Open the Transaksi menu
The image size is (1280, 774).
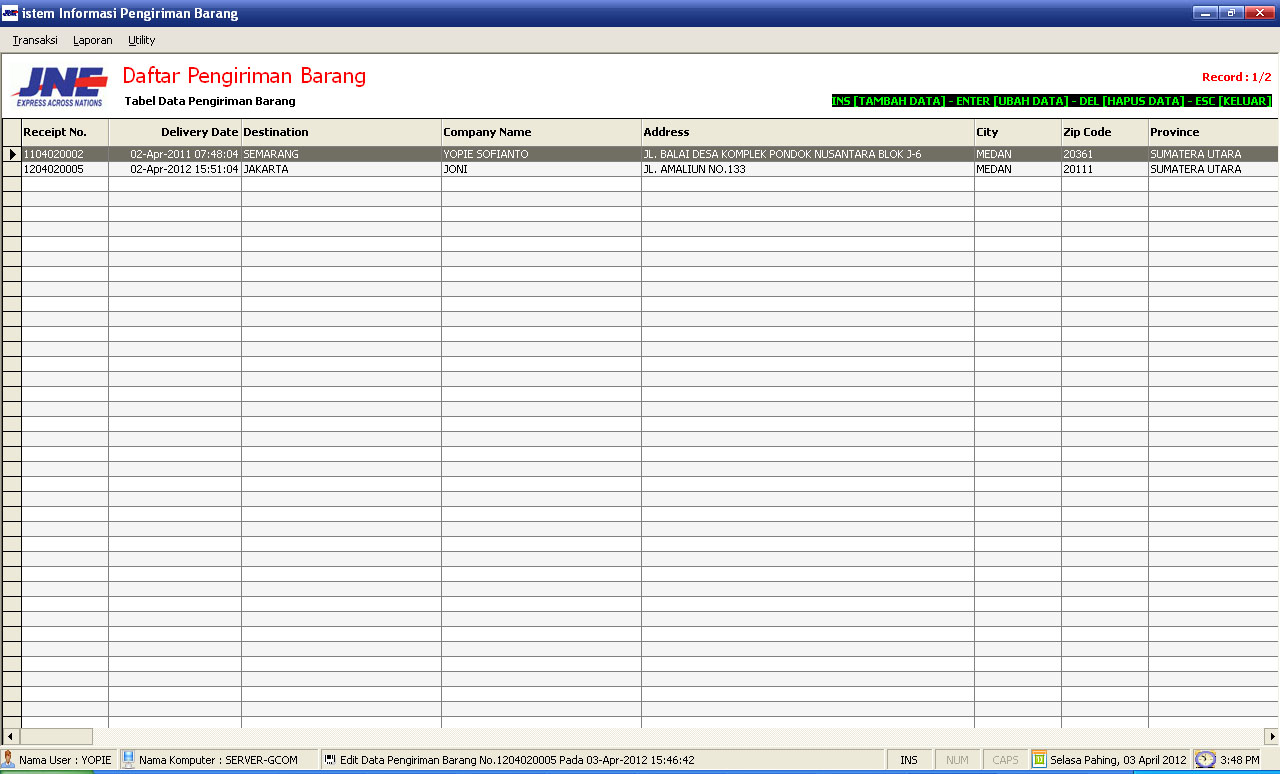[35, 40]
